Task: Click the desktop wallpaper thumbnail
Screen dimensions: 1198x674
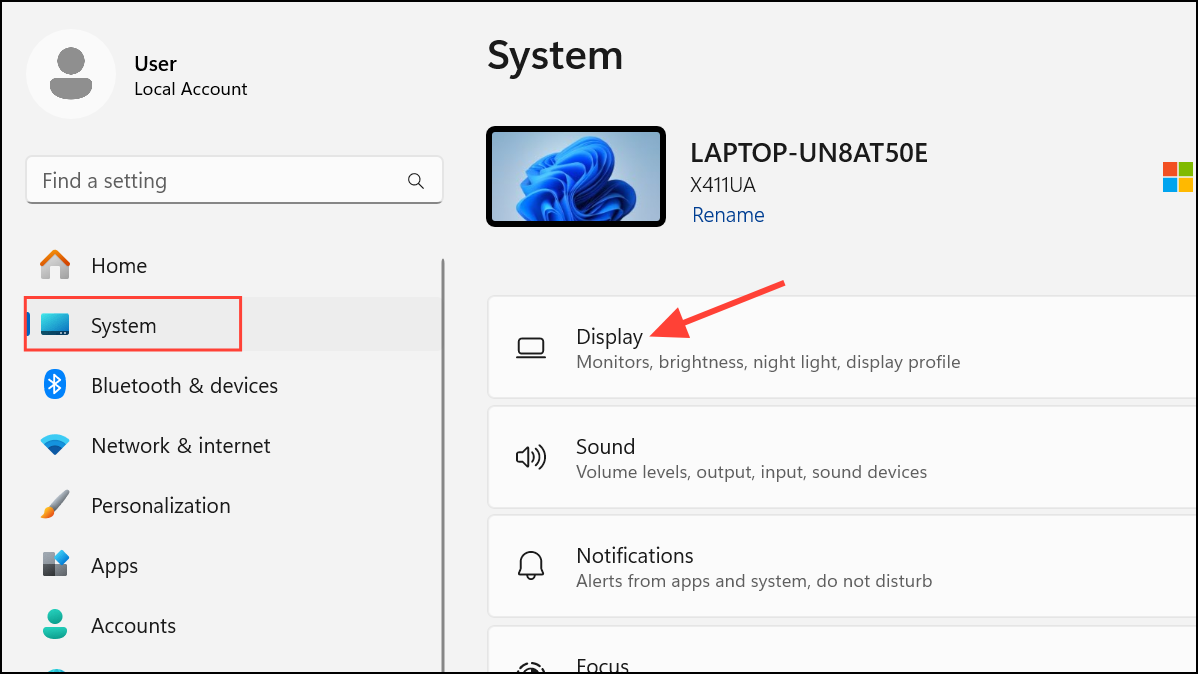Action: (x=576, y=177)
